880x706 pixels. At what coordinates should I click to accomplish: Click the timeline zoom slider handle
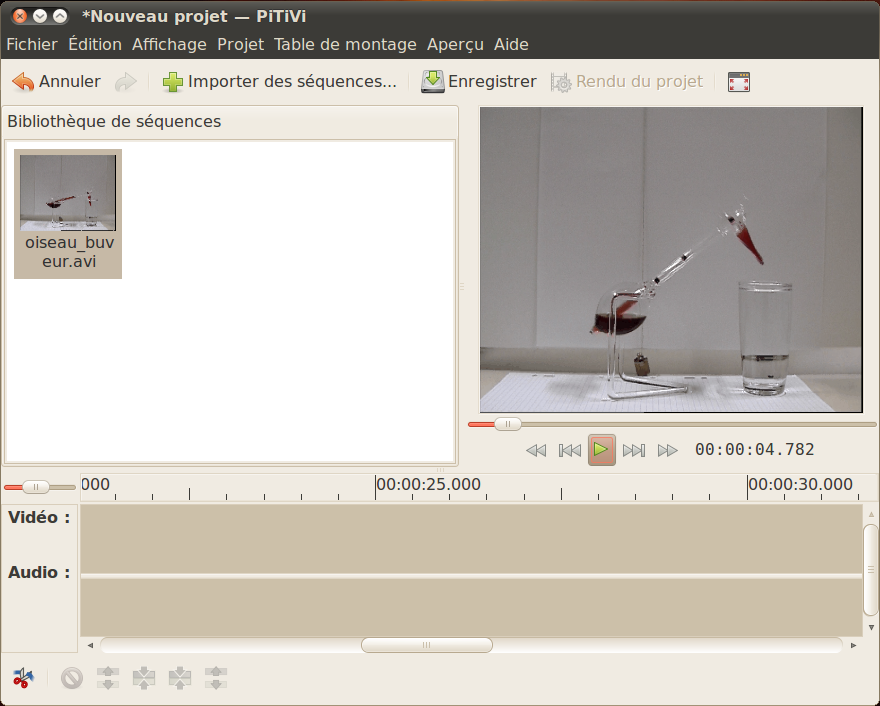click(x=36, y=487)
